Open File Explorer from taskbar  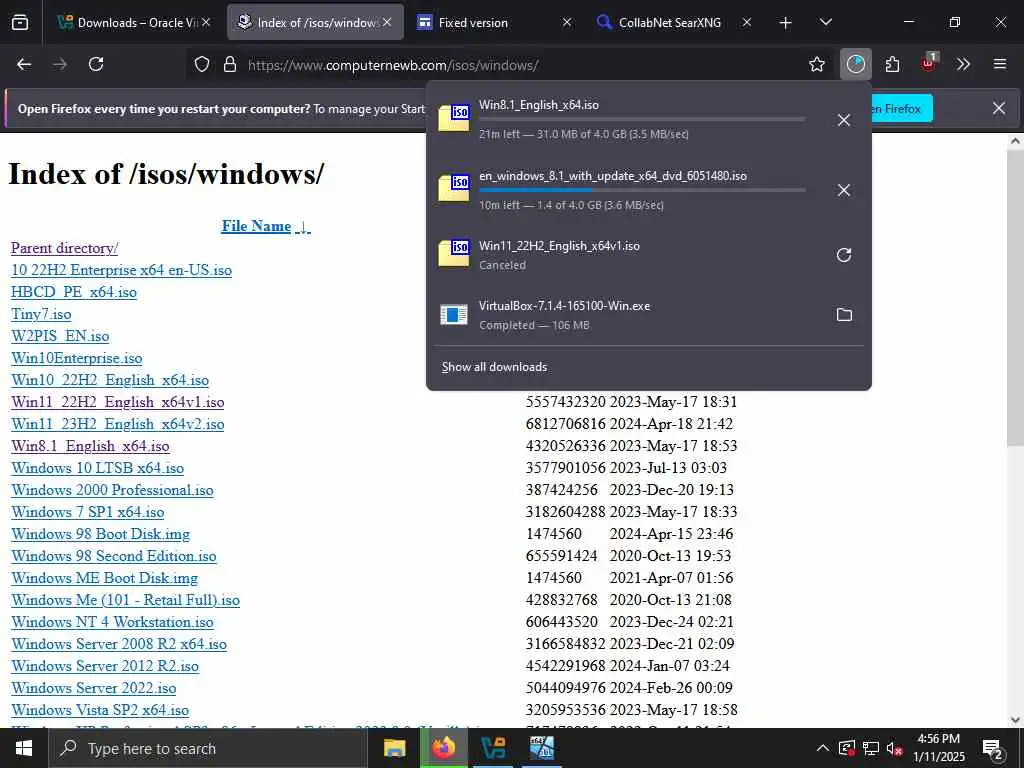click(x=394, y=748)
